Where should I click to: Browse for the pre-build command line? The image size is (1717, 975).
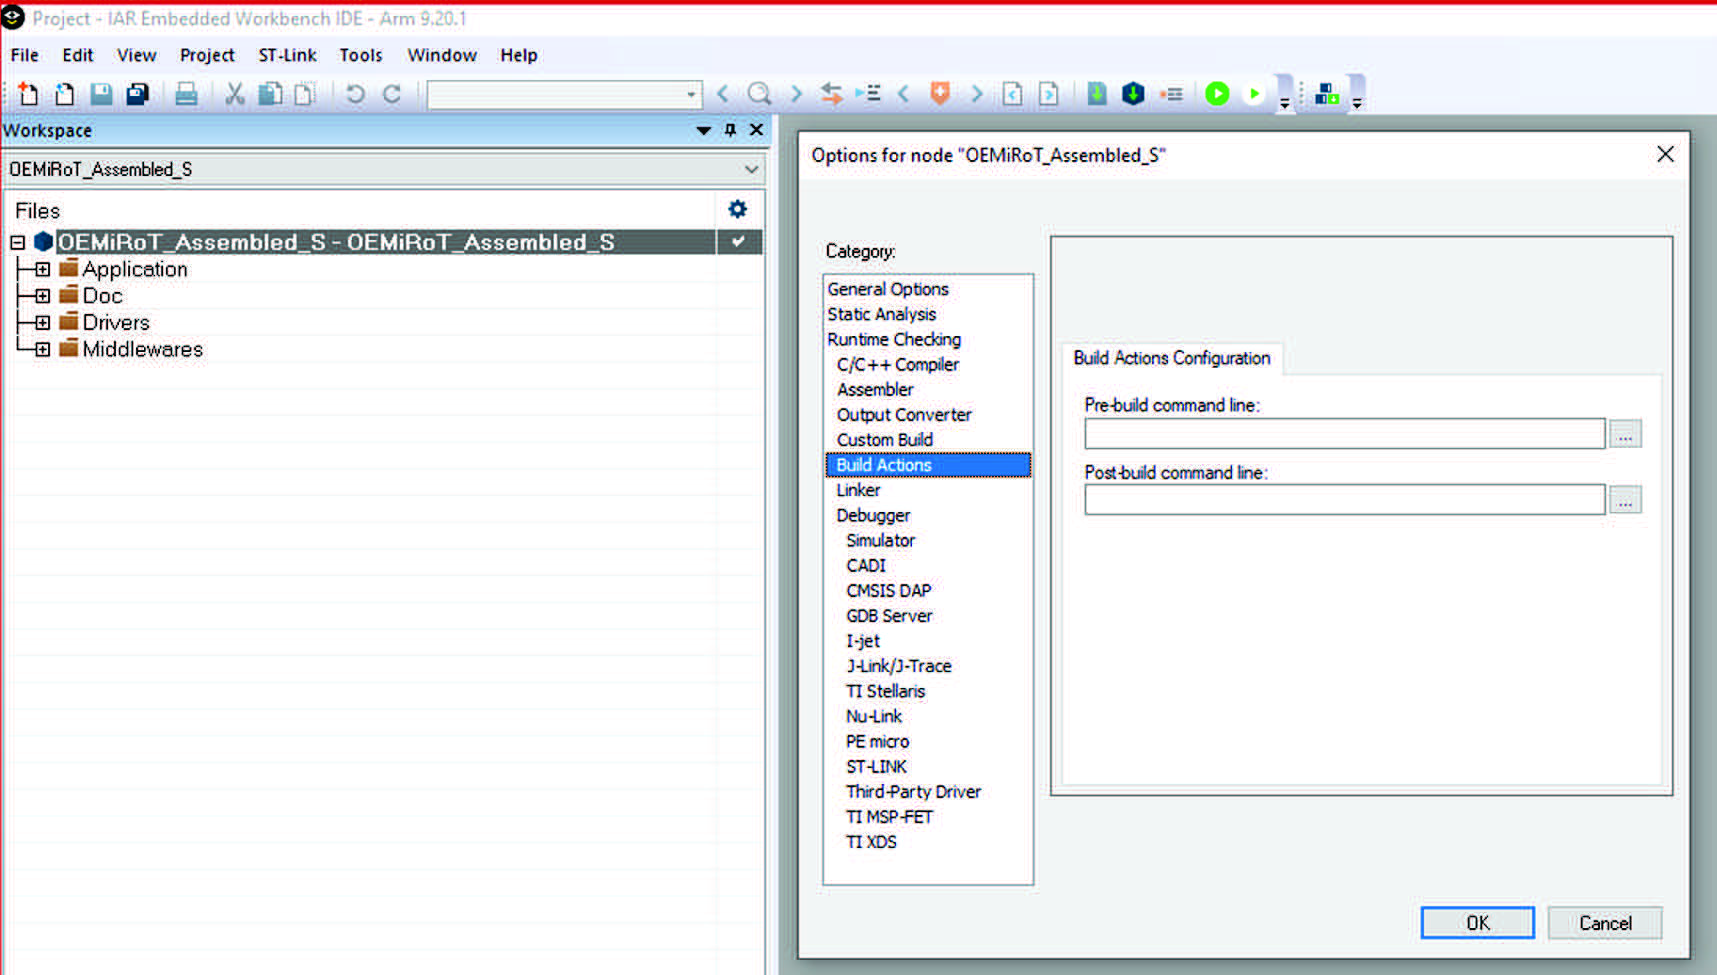1625,434
